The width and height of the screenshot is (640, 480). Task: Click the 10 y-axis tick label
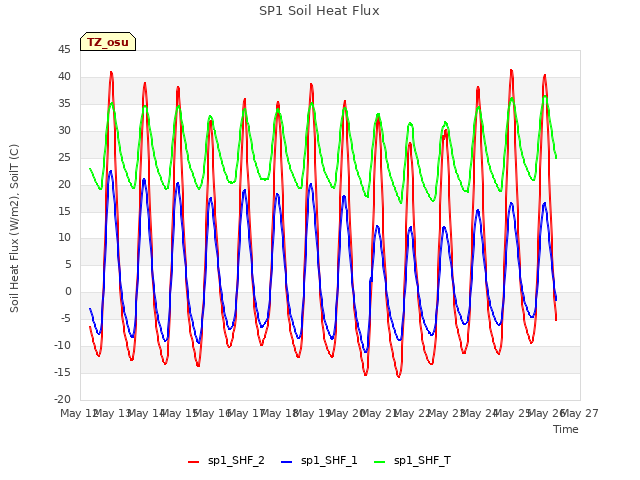64,238
